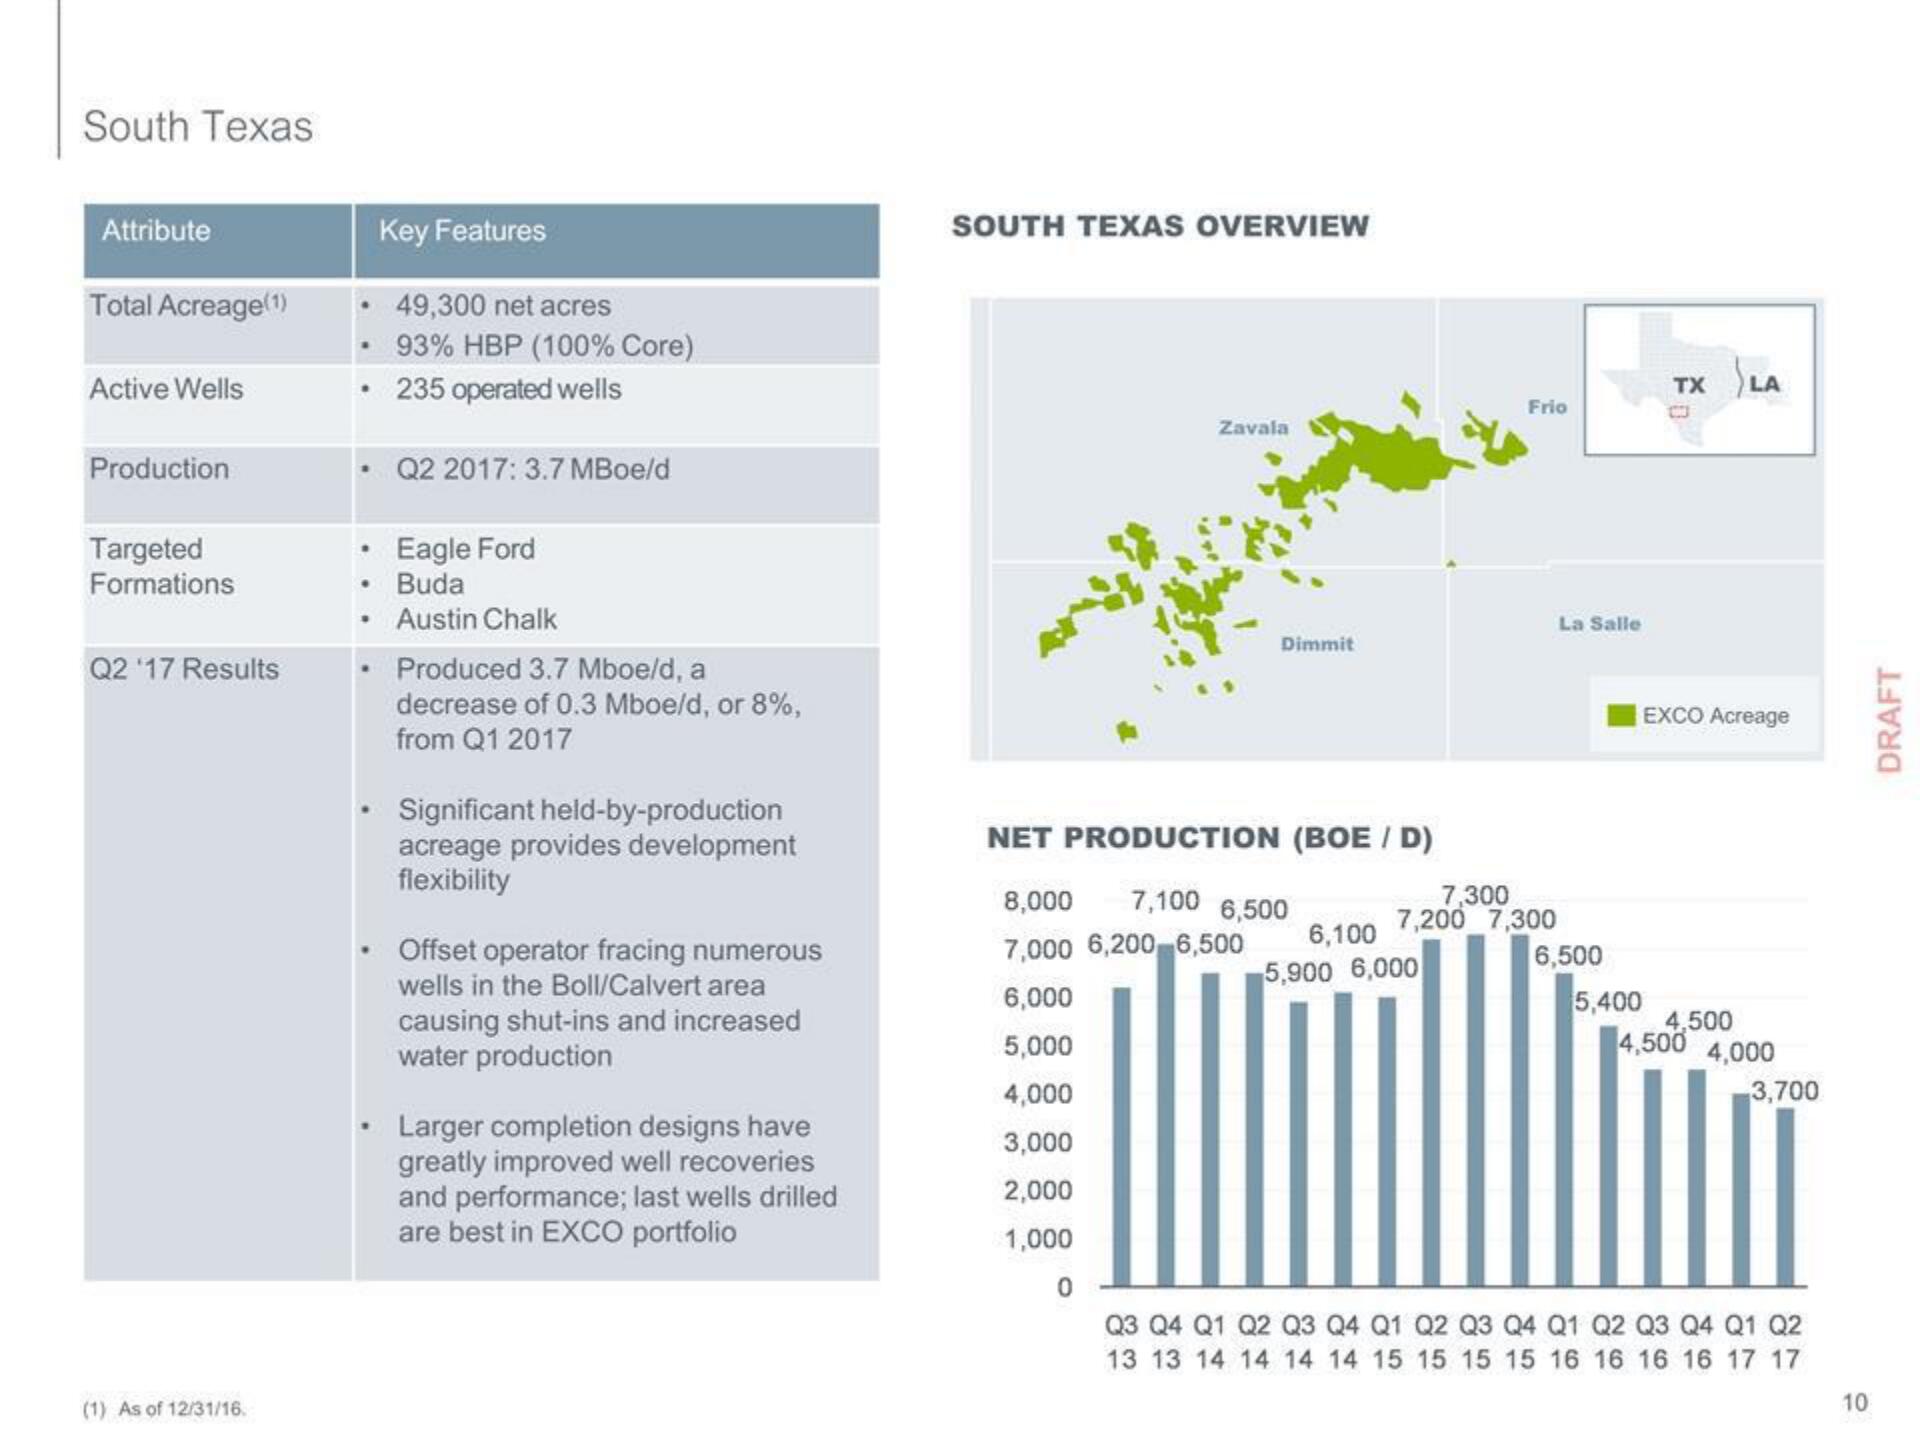Click '93% HBP (100% Core)' text

click(x=545, y=345)
